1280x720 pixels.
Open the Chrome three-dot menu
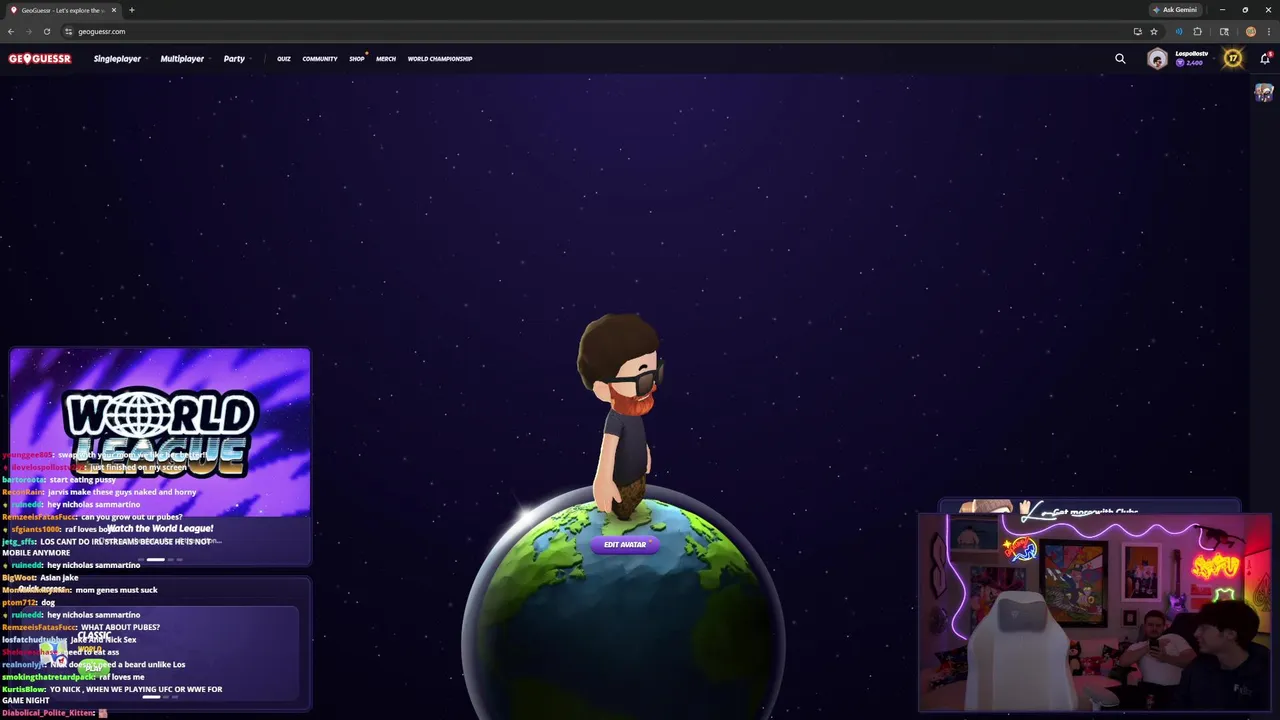[1268, 31]
